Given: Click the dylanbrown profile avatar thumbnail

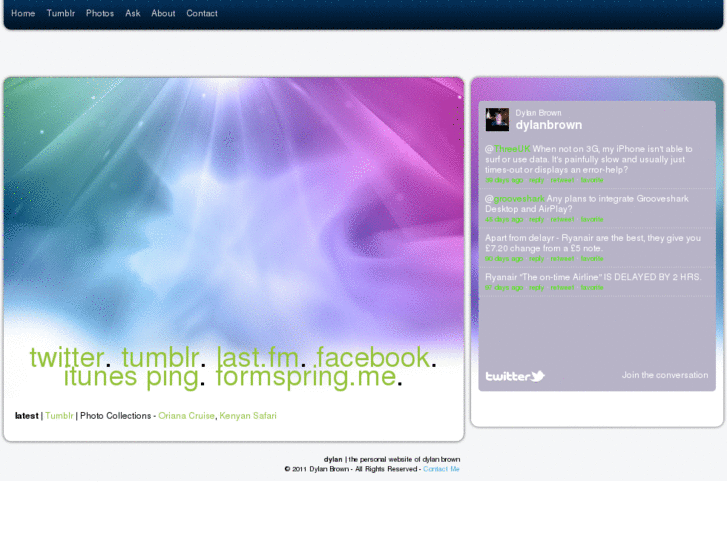Looking at the screenshot, I should click(x=497, y=120).
